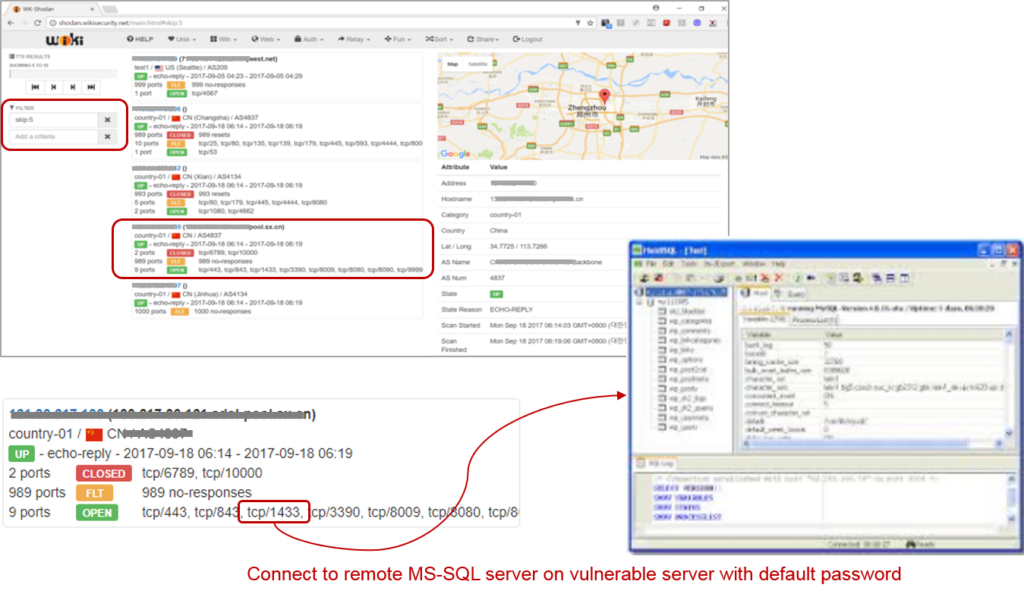Click the Logout link
Image resolution: width=1024 pixels, height=597 pixels.
pos(527,40)
